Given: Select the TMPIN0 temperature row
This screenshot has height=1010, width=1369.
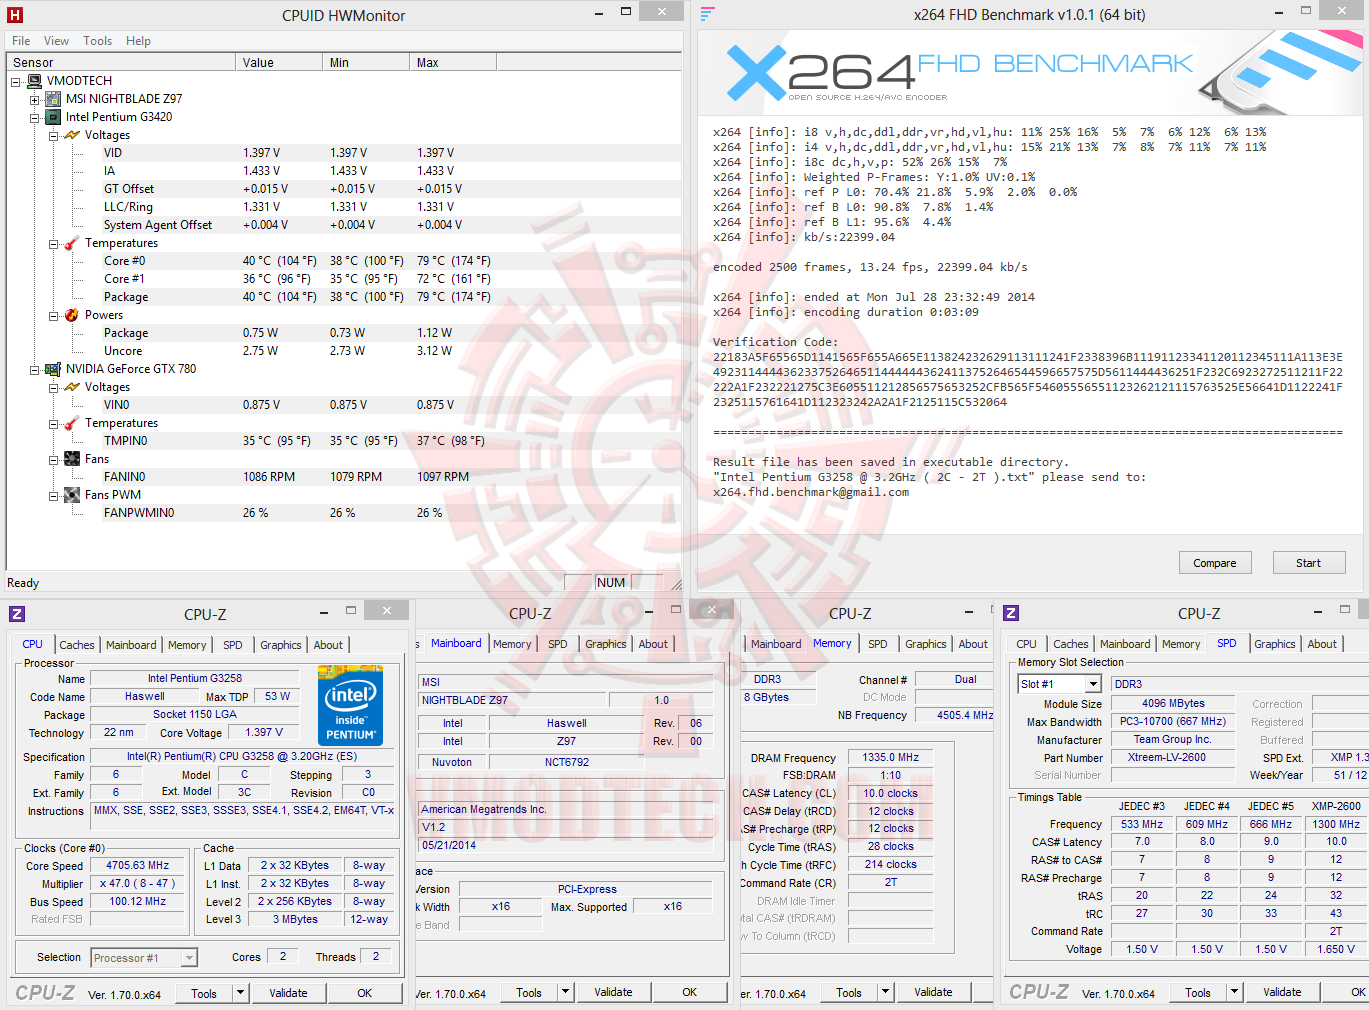Looking at the screenshot, I should tap(344, 441).
